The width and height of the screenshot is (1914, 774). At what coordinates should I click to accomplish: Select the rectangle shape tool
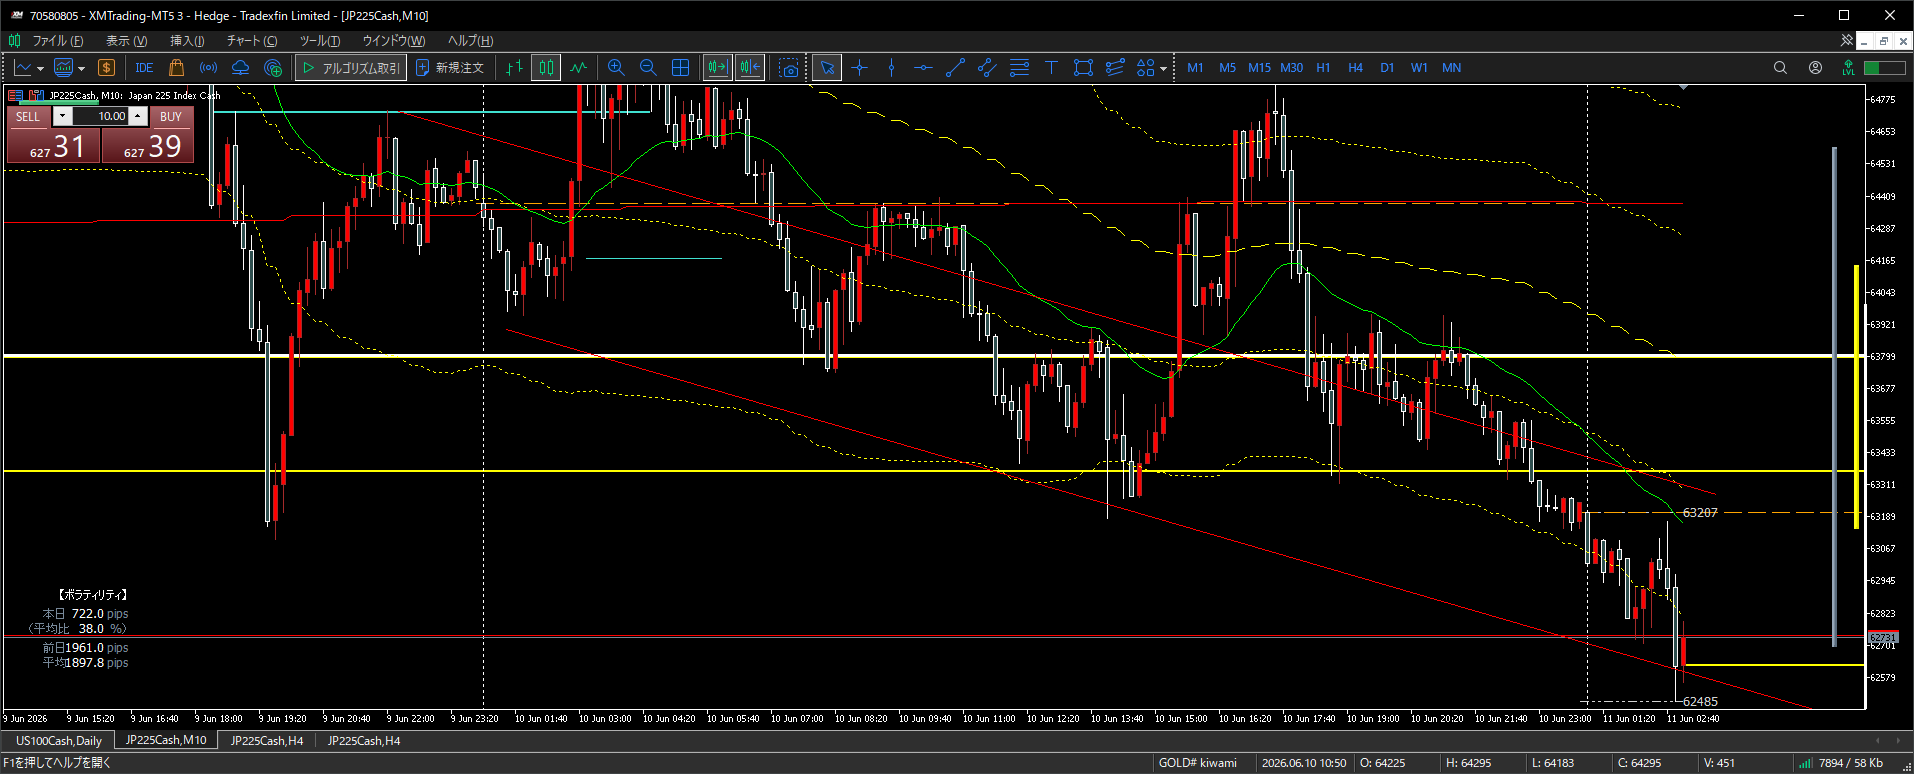coord(1083,68)
